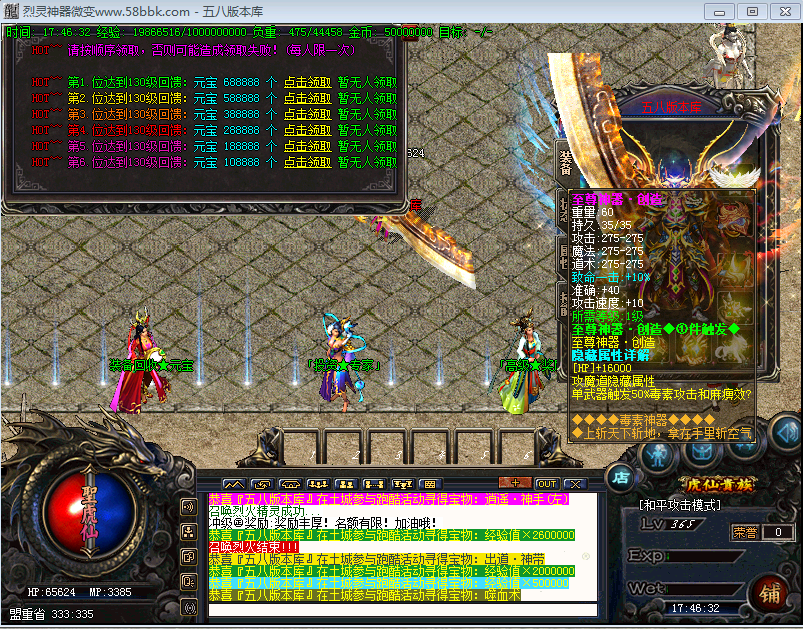Claim the 288888 元宝 reward via 点击领取
Viewport: 803px width, 629px height.
pos(308,130)
